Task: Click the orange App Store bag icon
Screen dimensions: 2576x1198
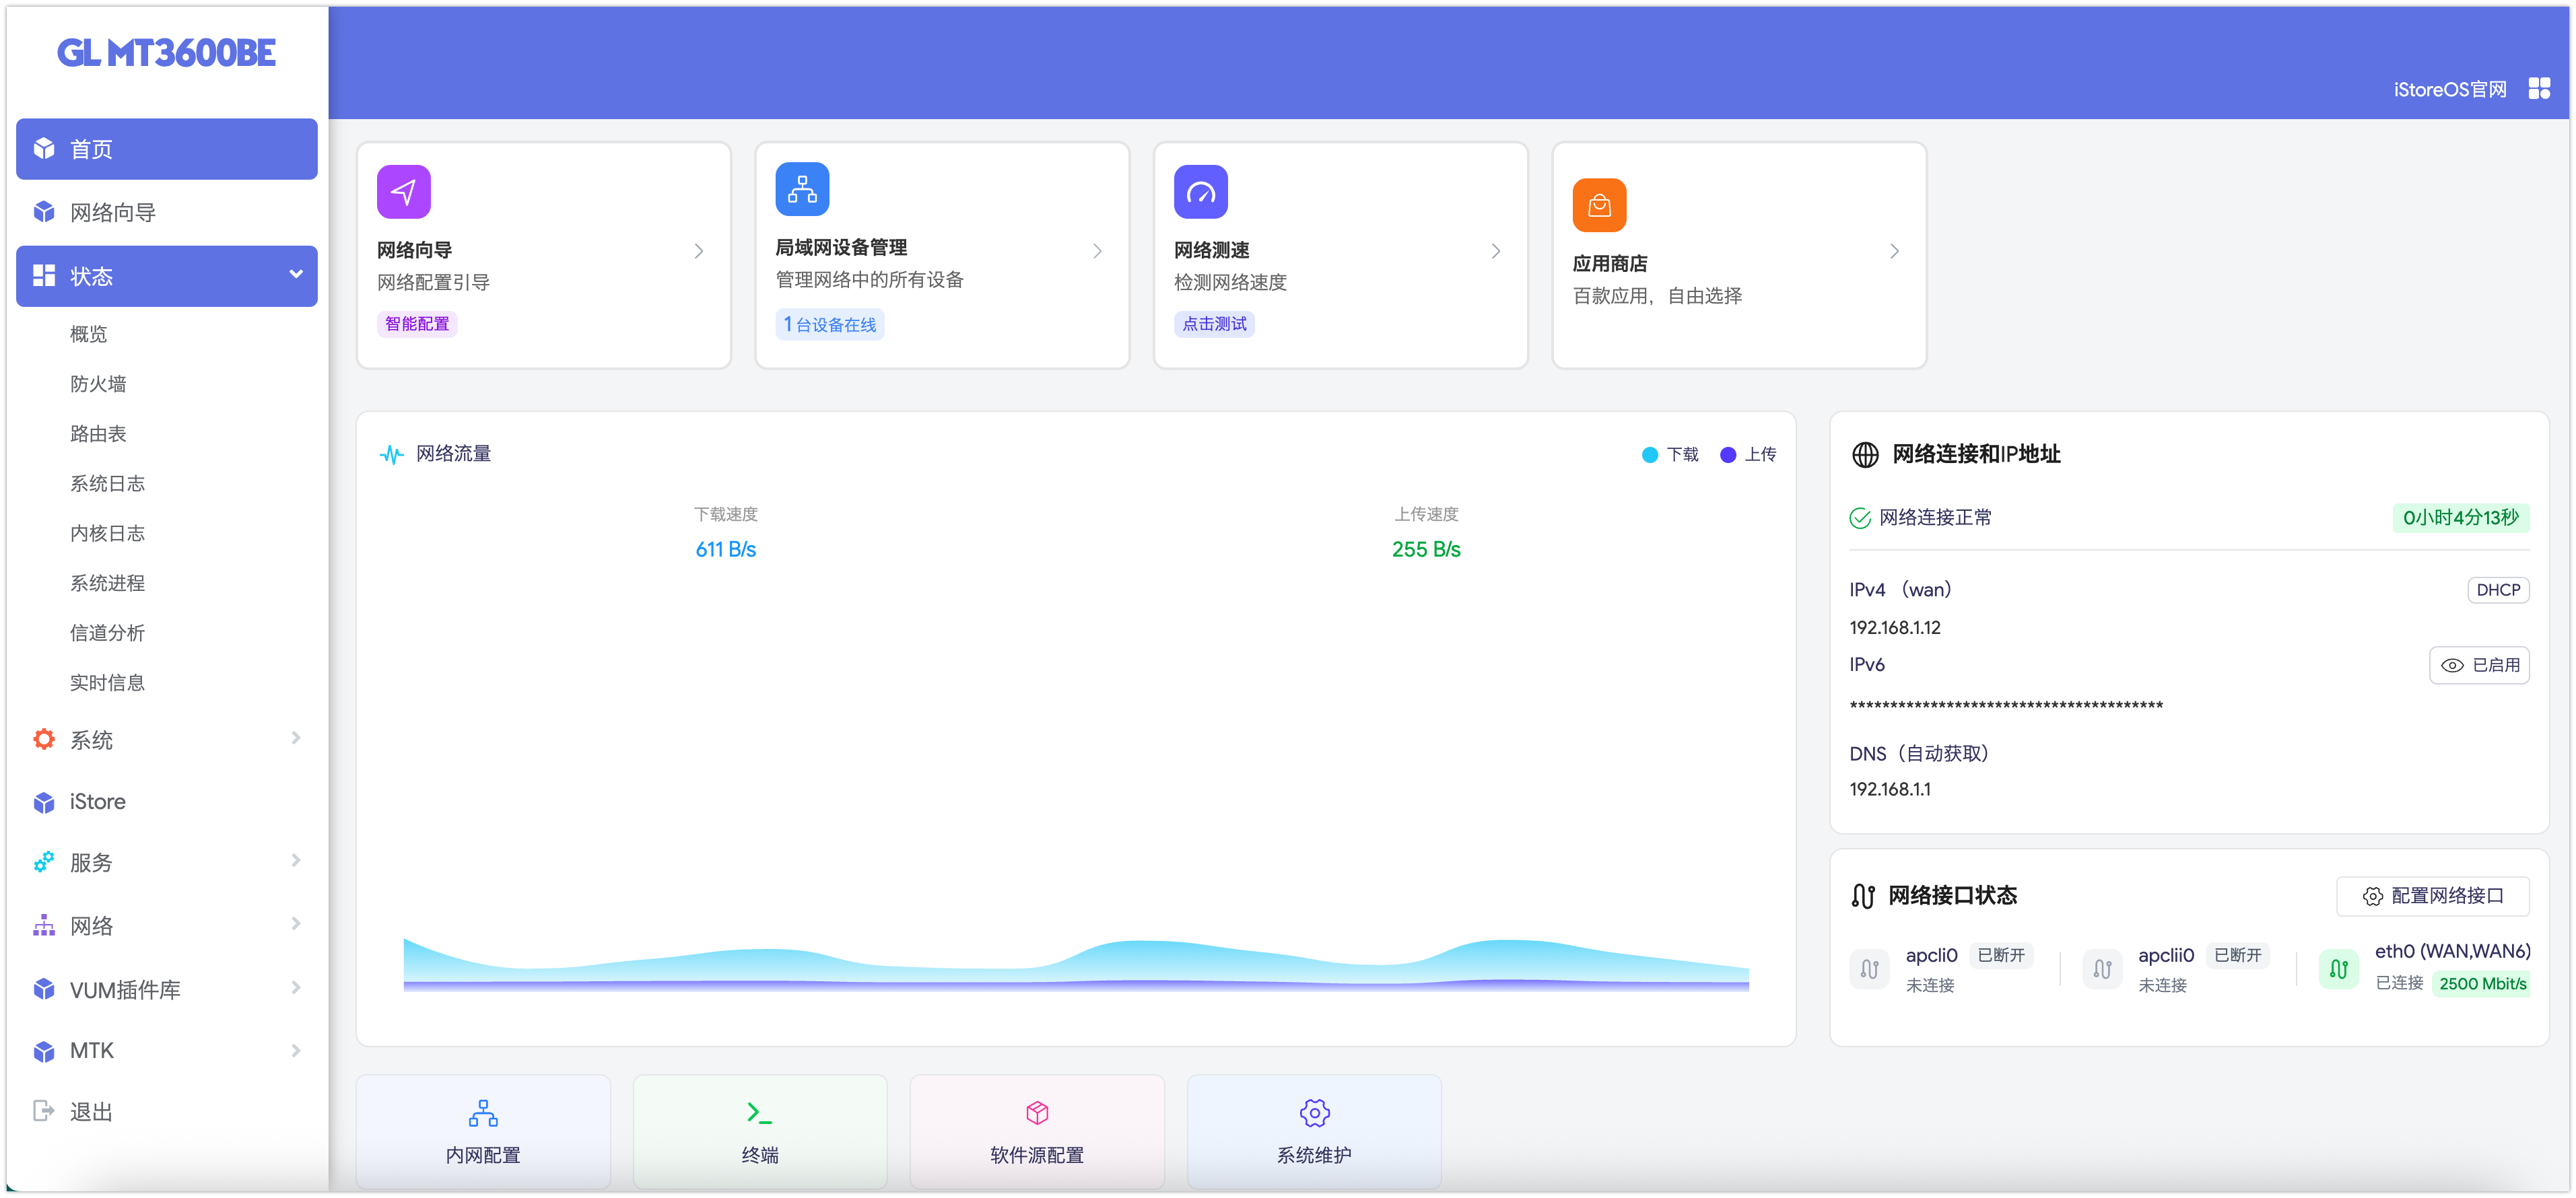Action: [x=1599, y=205]
